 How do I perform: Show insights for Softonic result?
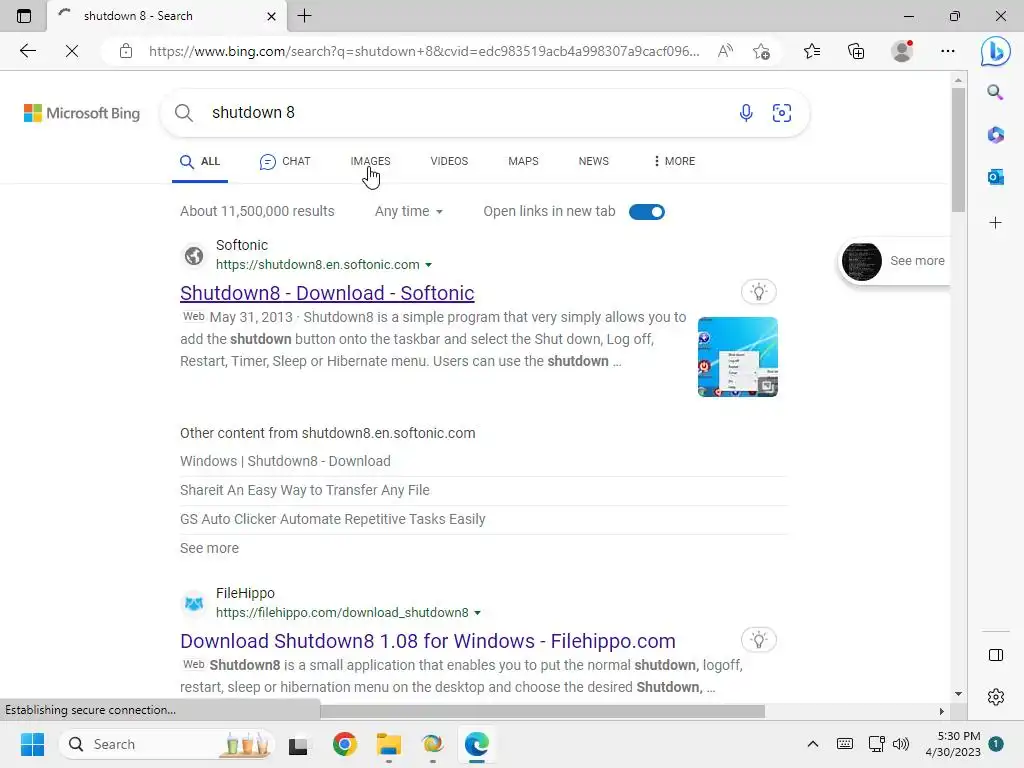(x=758, y=291)
